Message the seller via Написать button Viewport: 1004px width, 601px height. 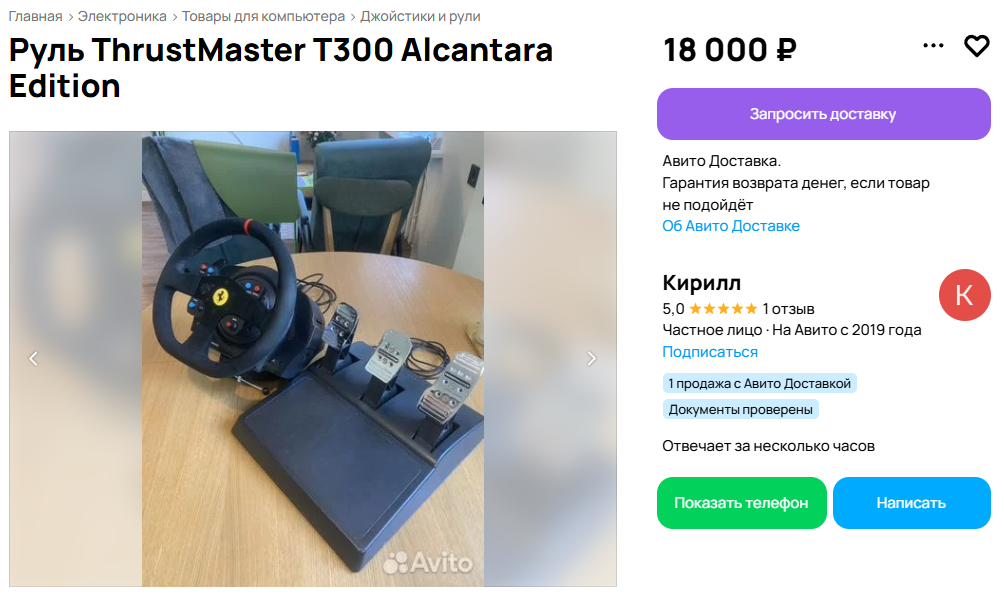point(912,503)
